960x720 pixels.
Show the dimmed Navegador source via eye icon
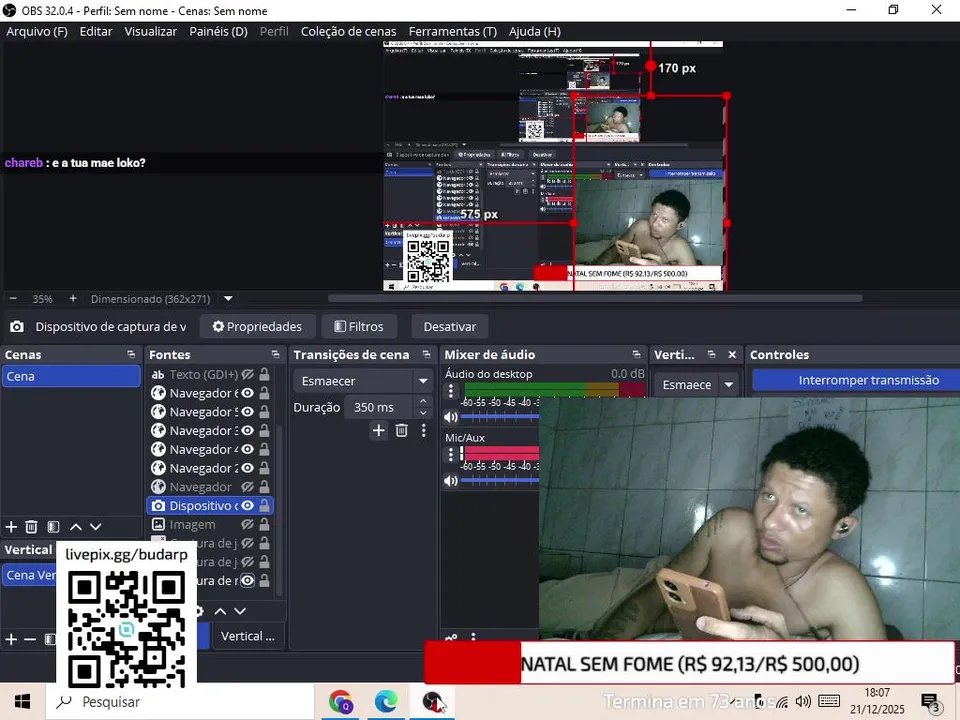247,487
